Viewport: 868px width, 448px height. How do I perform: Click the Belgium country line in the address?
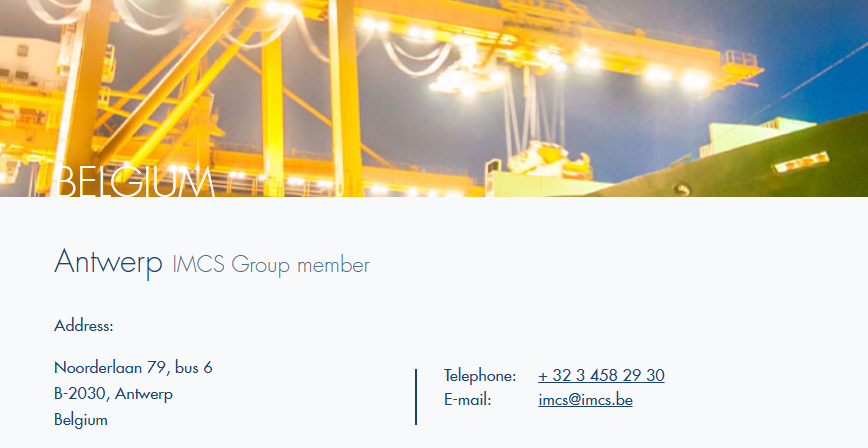click(x=81, y=420)
